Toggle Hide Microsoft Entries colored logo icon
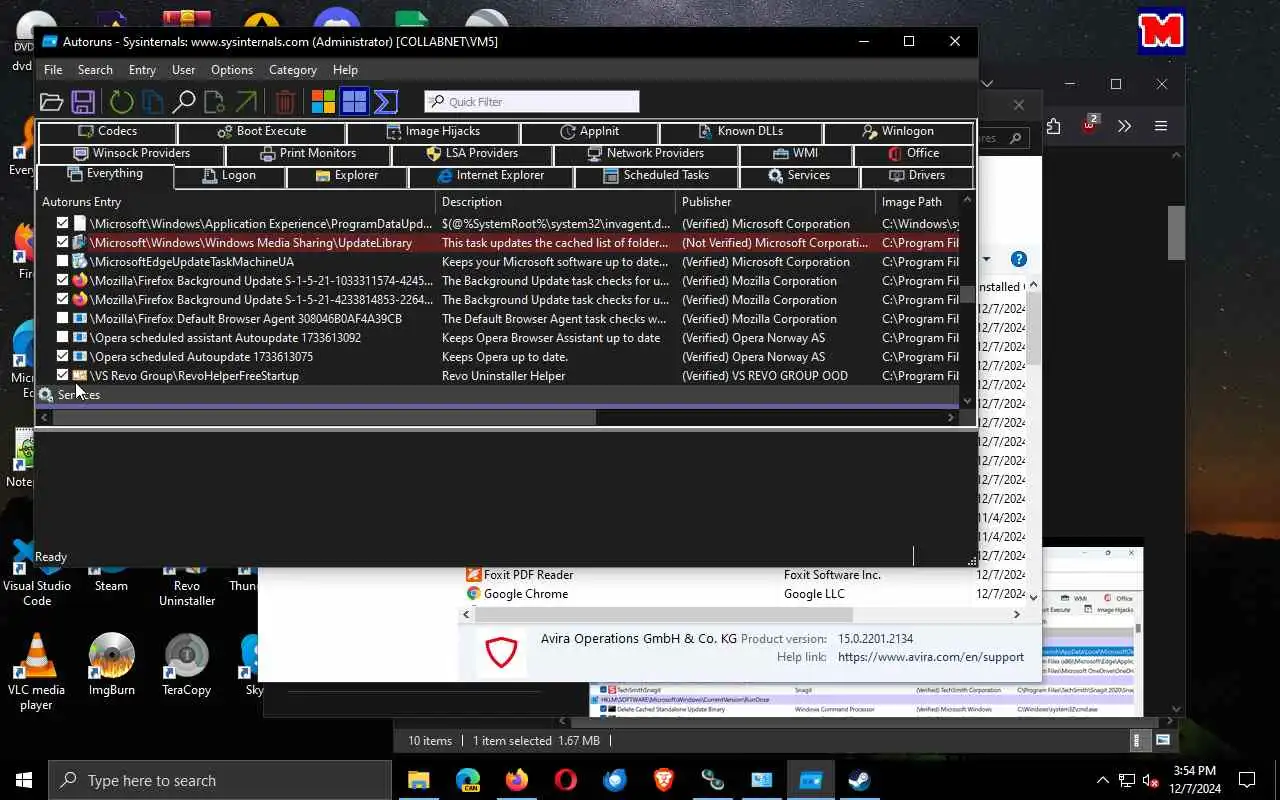 323,102
